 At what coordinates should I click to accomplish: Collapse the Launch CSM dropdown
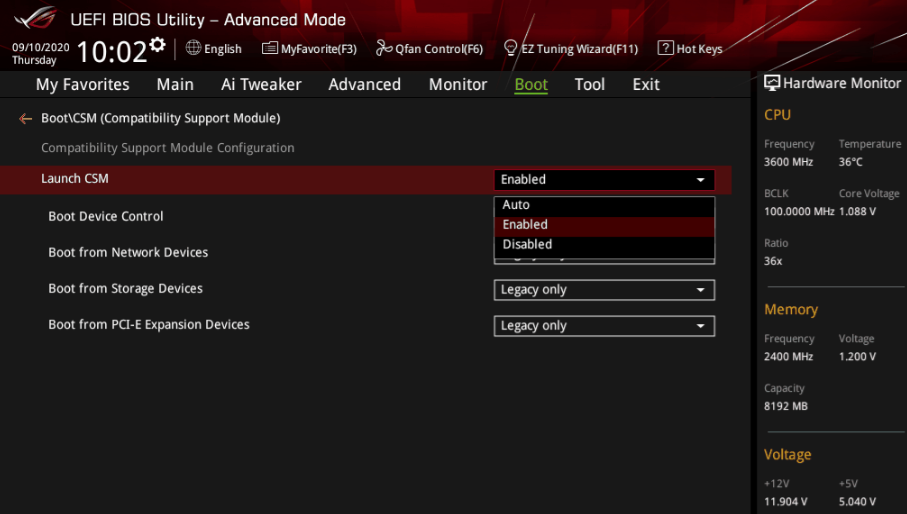pos(604,179)
